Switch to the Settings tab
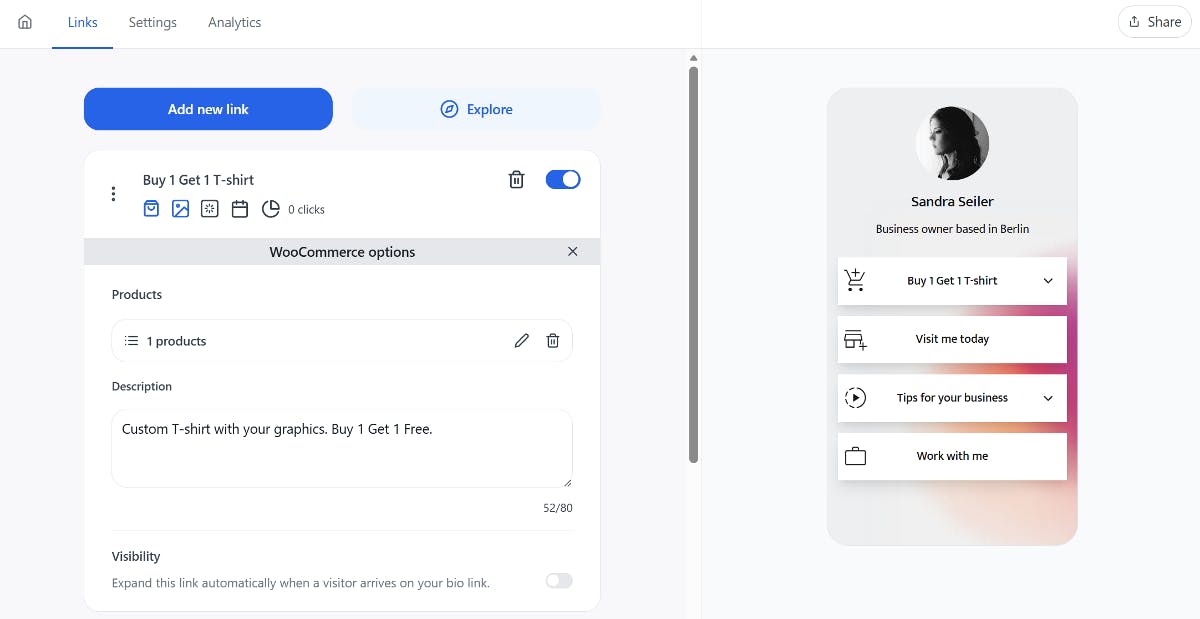This screenshot has width=1200, height=619. pyautogui.click(x=152, y=22)
